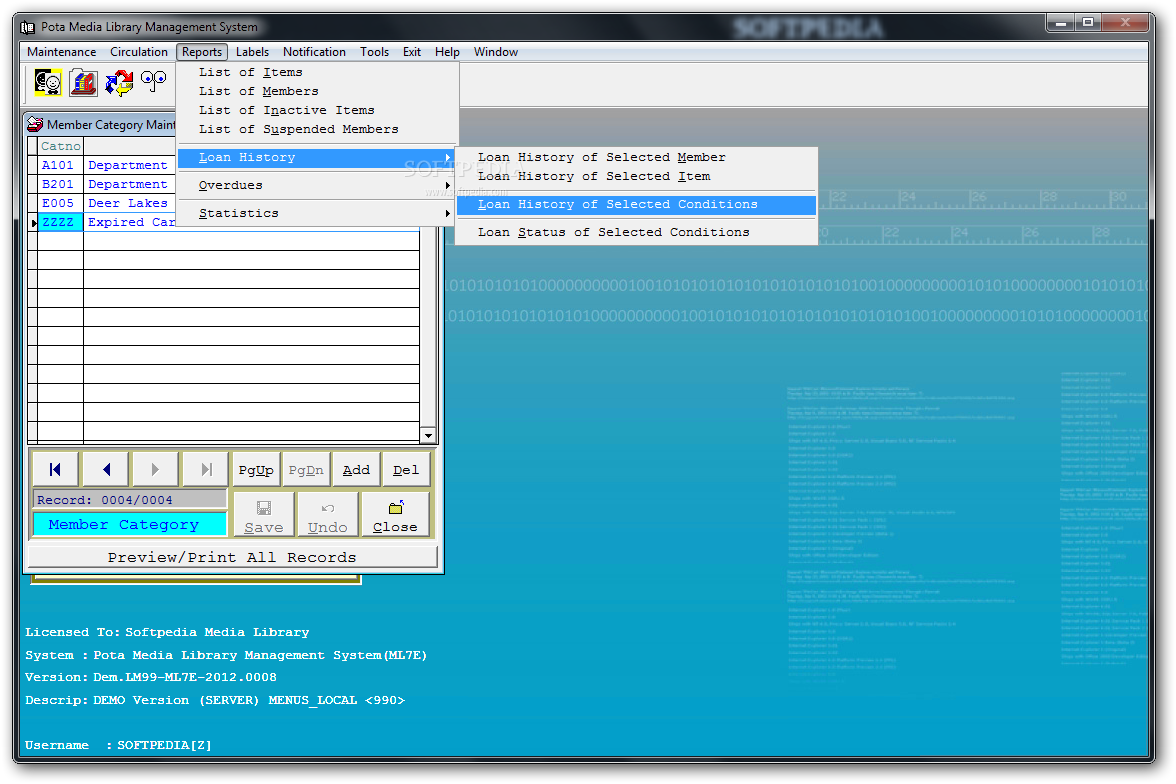This screenshot has width=1176, height=784.
Task: Open the Circulation menu
Action: 139,52
